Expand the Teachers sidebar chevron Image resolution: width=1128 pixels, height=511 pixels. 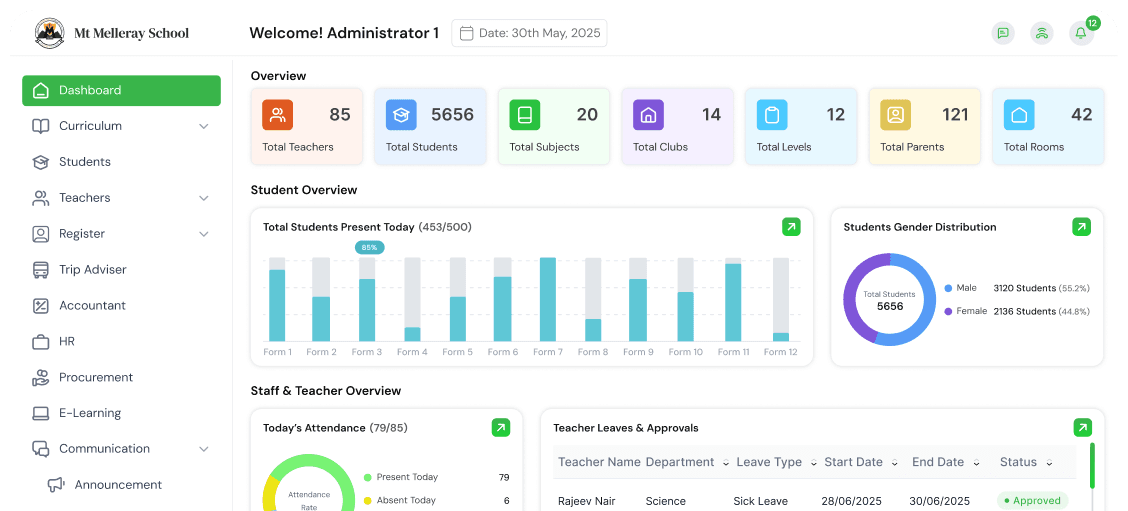click(204, 198)
